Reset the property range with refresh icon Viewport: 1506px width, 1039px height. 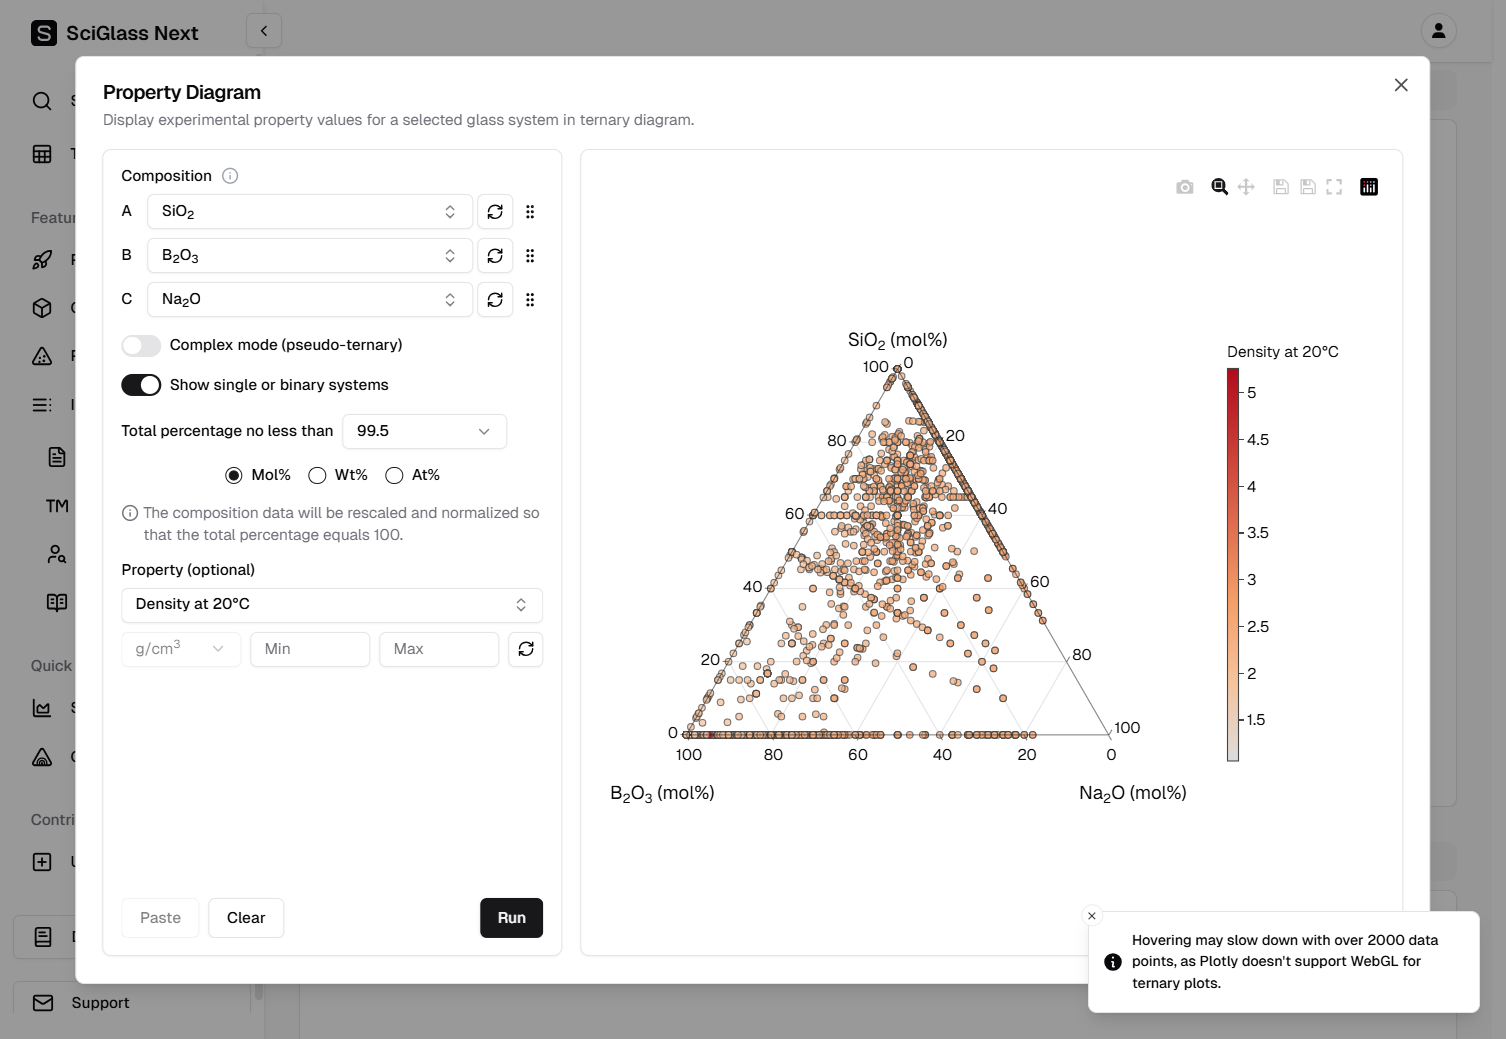tap(526, 649)
